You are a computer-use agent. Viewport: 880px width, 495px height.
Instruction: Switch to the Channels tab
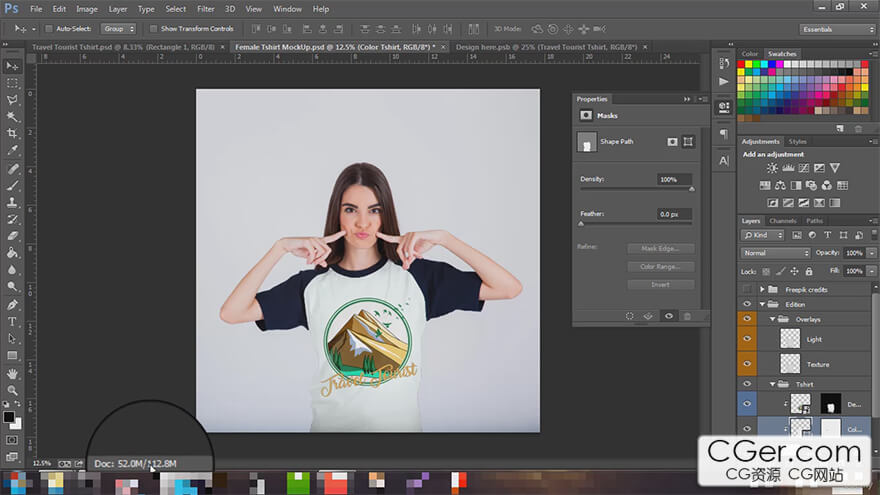point(782,221)
